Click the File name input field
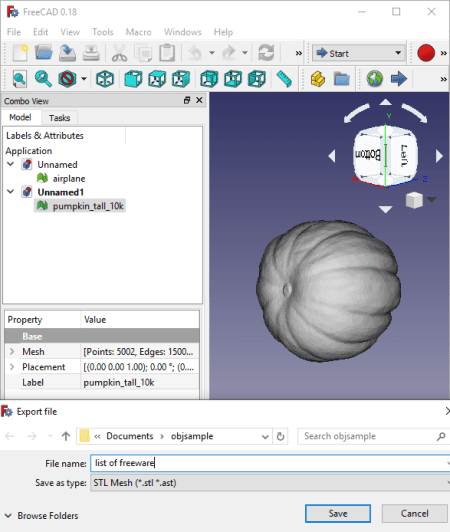This screenshot has height=532, width=450. tap(270, 463)
